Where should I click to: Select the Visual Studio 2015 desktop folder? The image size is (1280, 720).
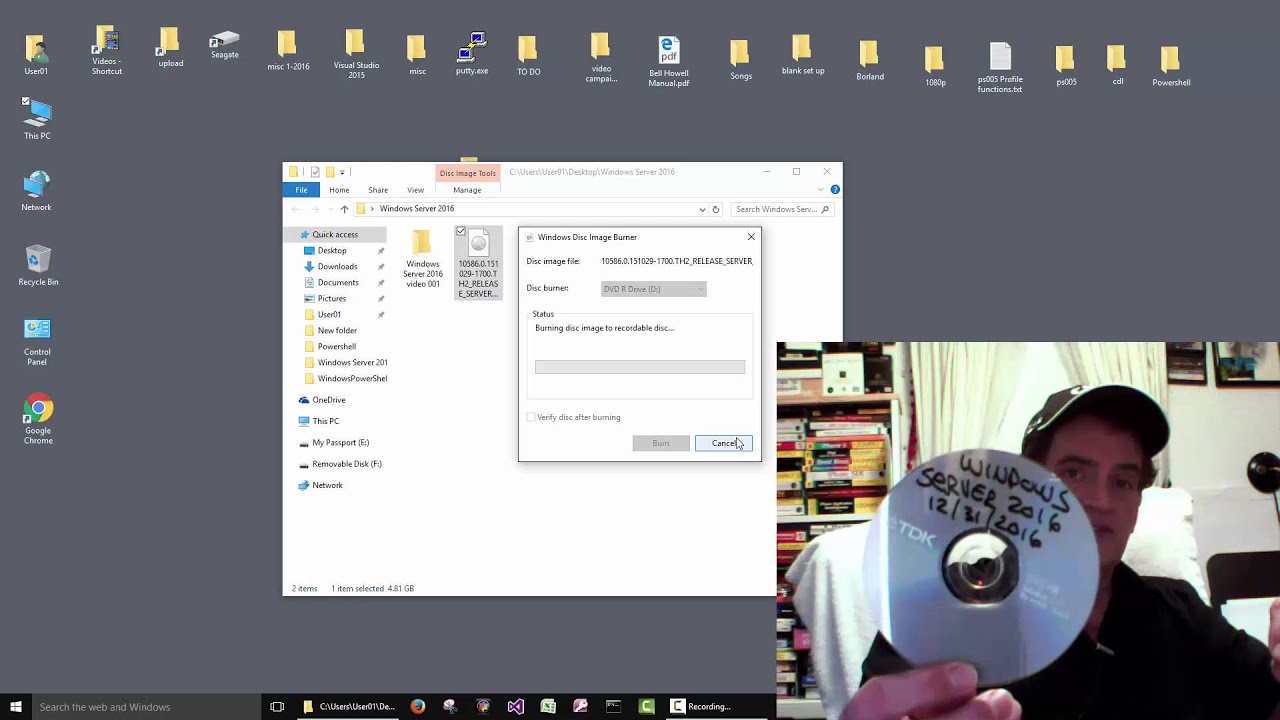coord(356,54)
